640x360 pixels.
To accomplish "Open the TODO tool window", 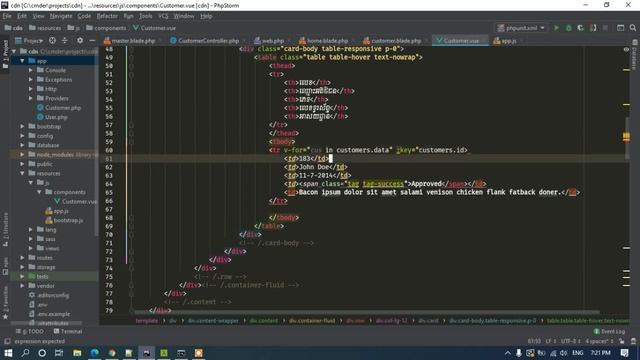I will pos(30,331).
